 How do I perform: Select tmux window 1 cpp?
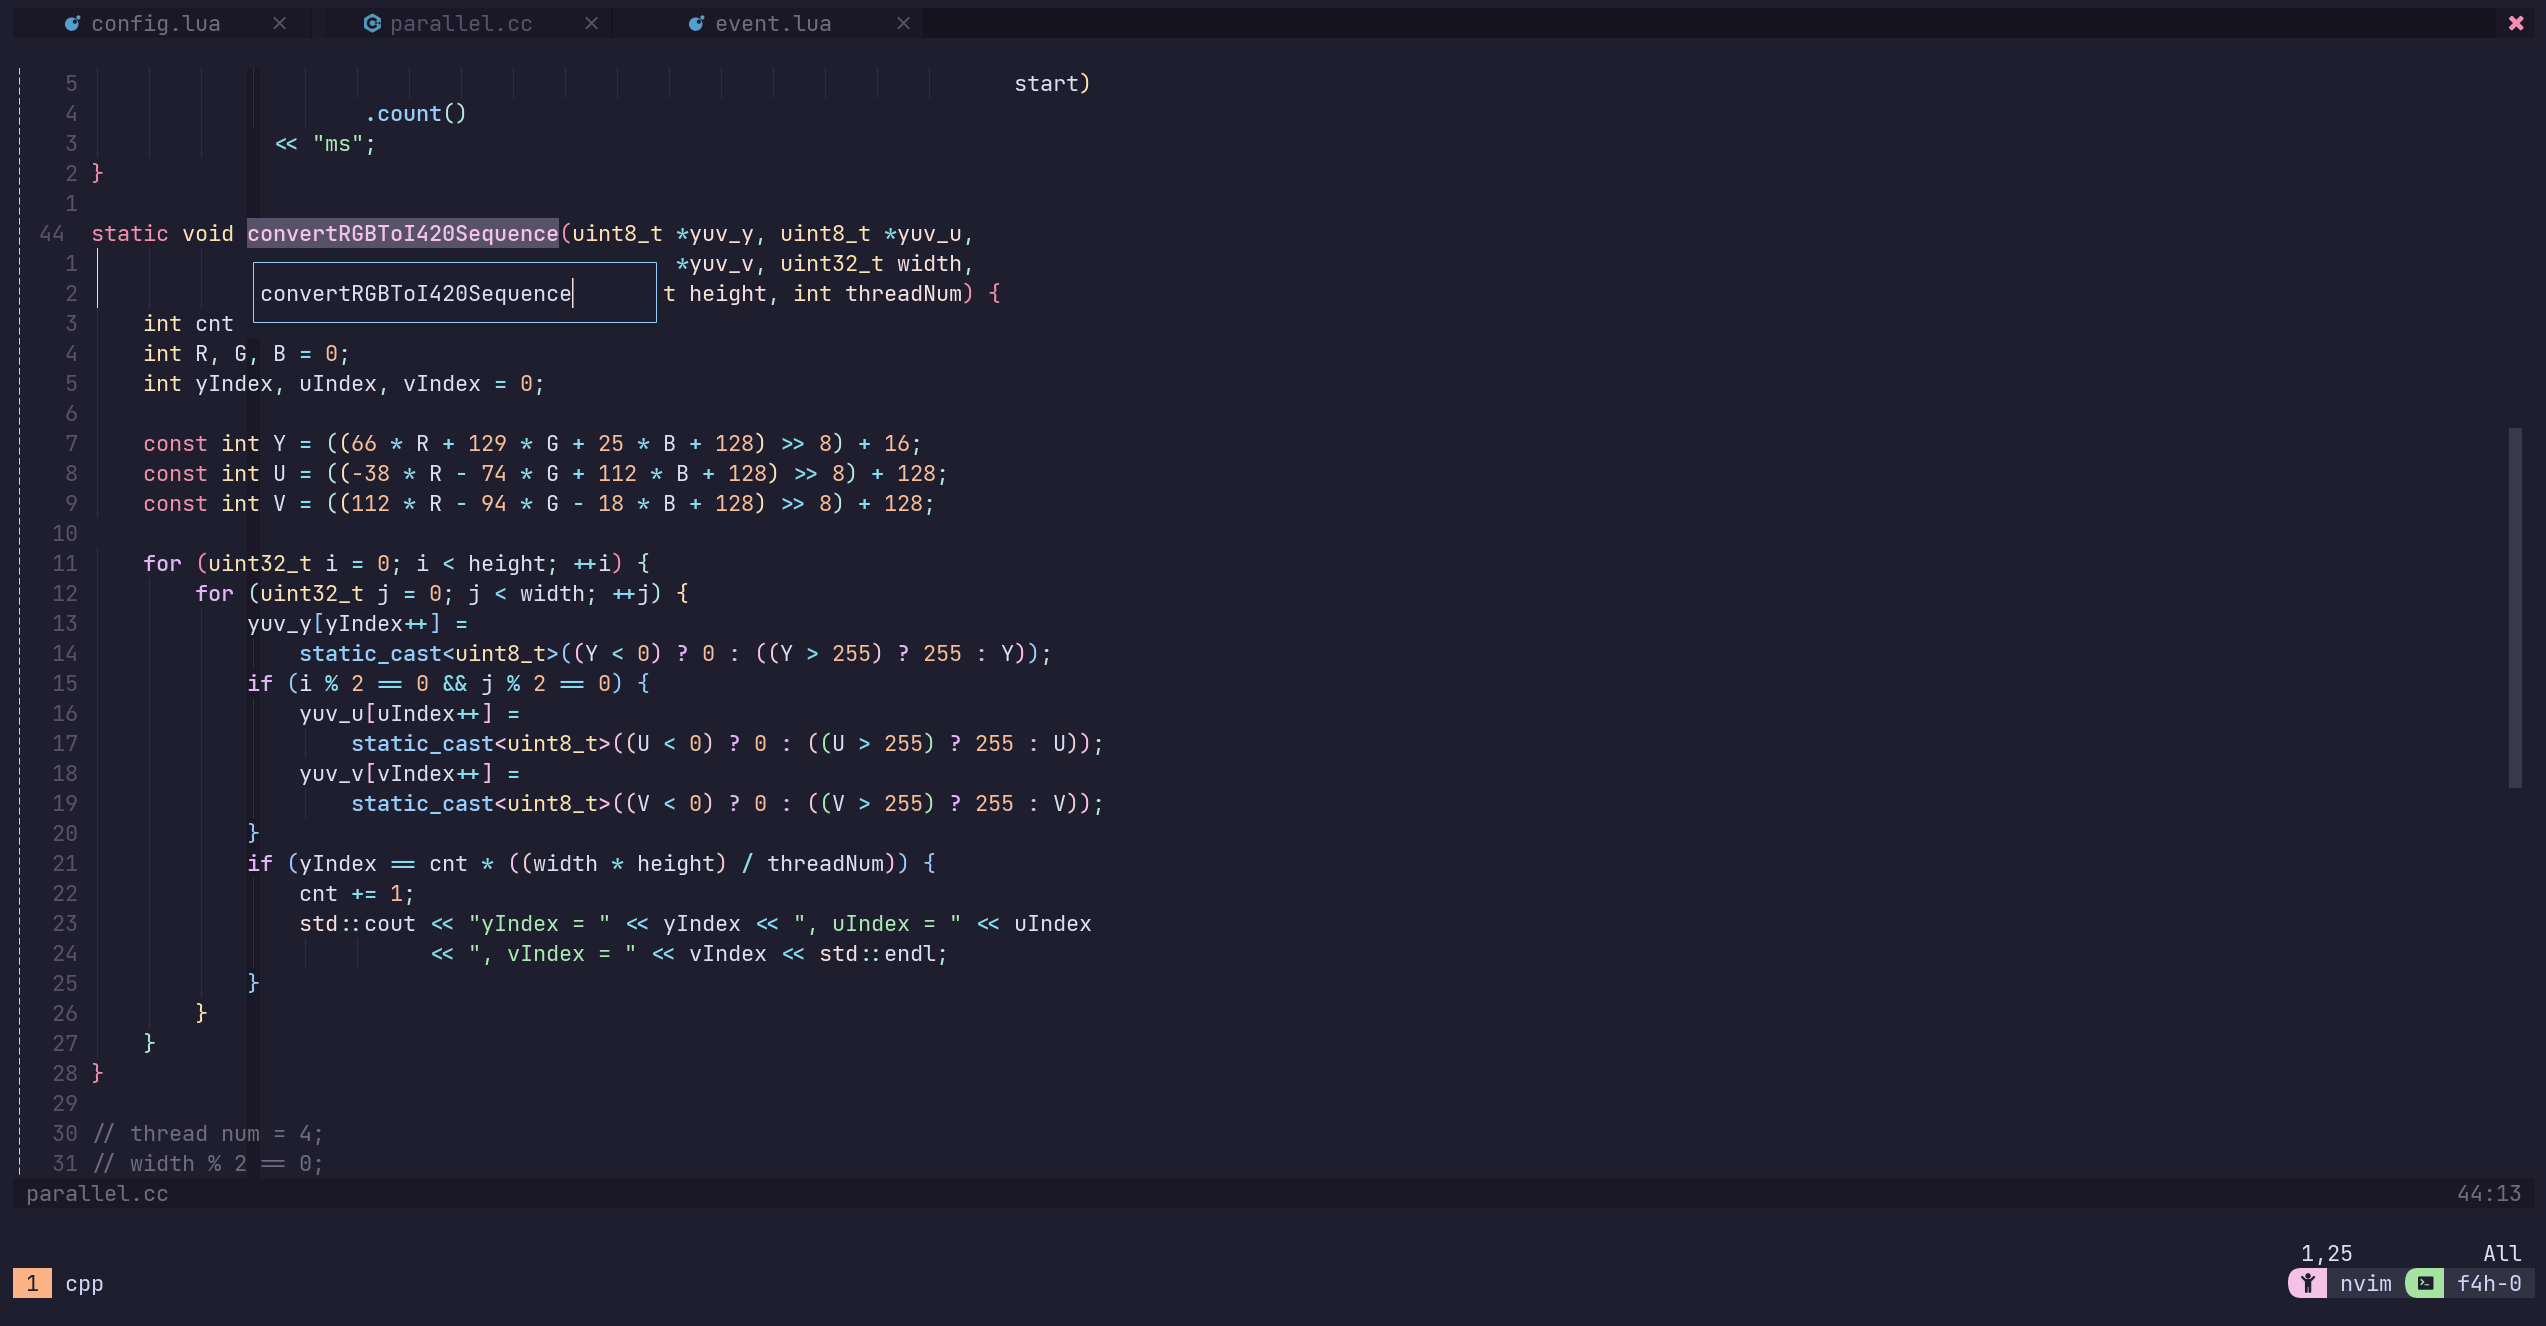pos(60,1283)
